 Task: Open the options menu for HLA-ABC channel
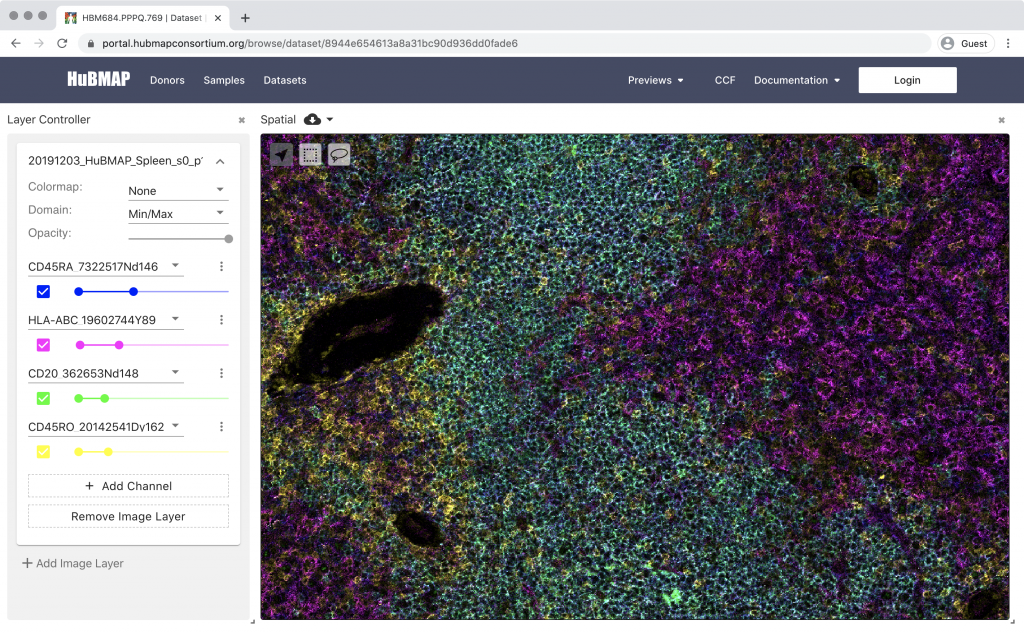[x=221, y=319]
